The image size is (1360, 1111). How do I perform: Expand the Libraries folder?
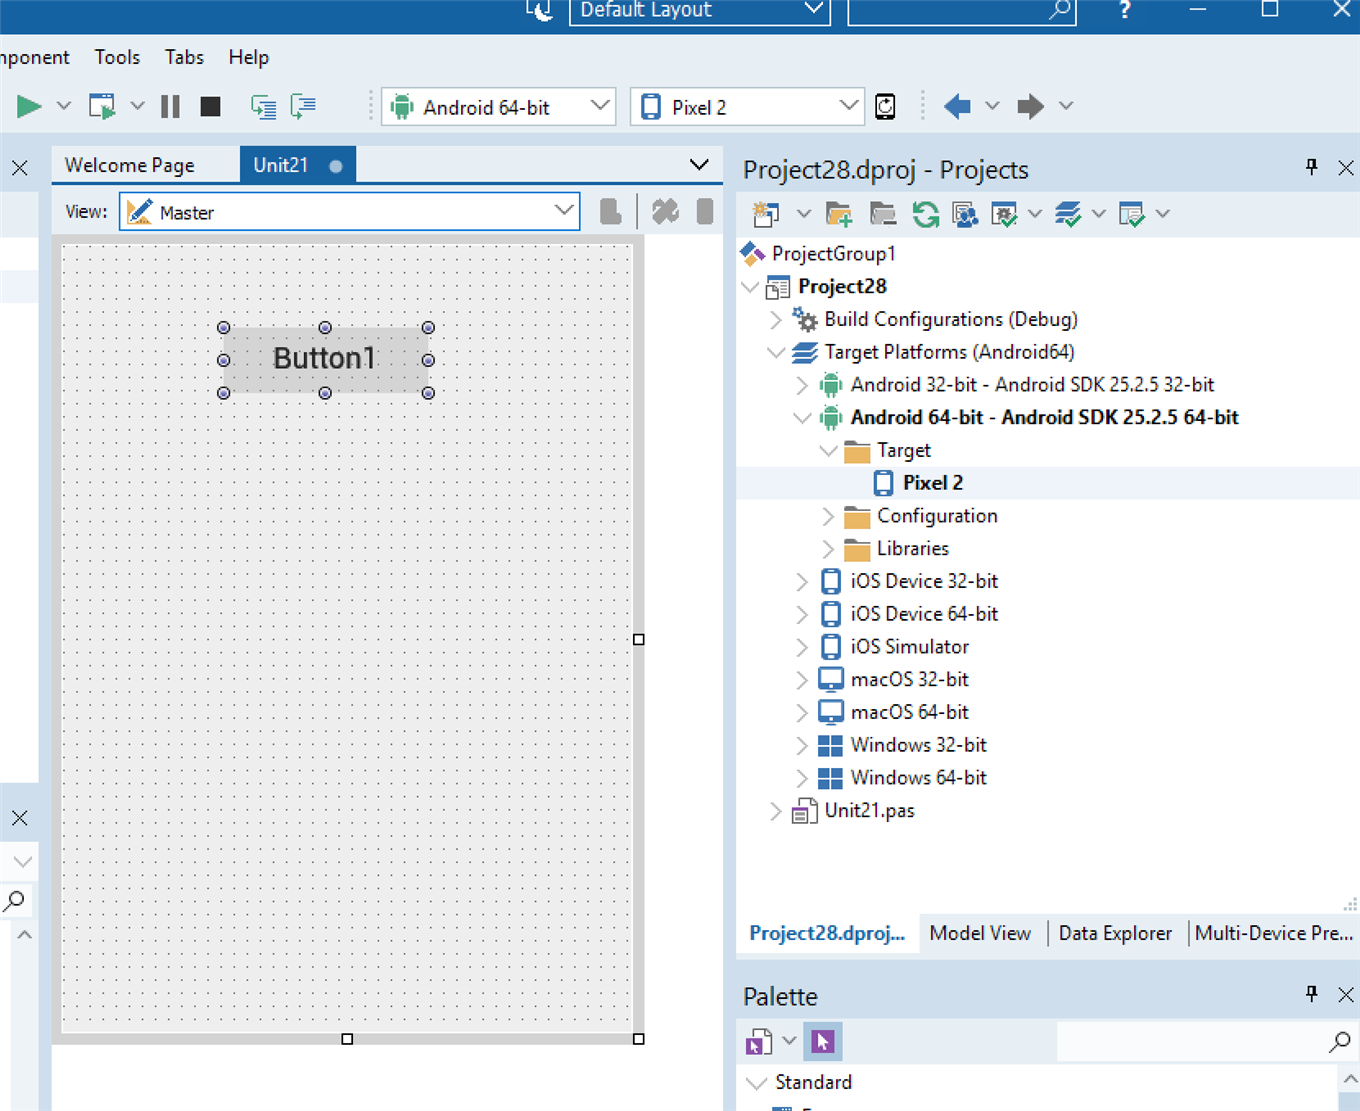pyautogui.click(x=828, y=549)
